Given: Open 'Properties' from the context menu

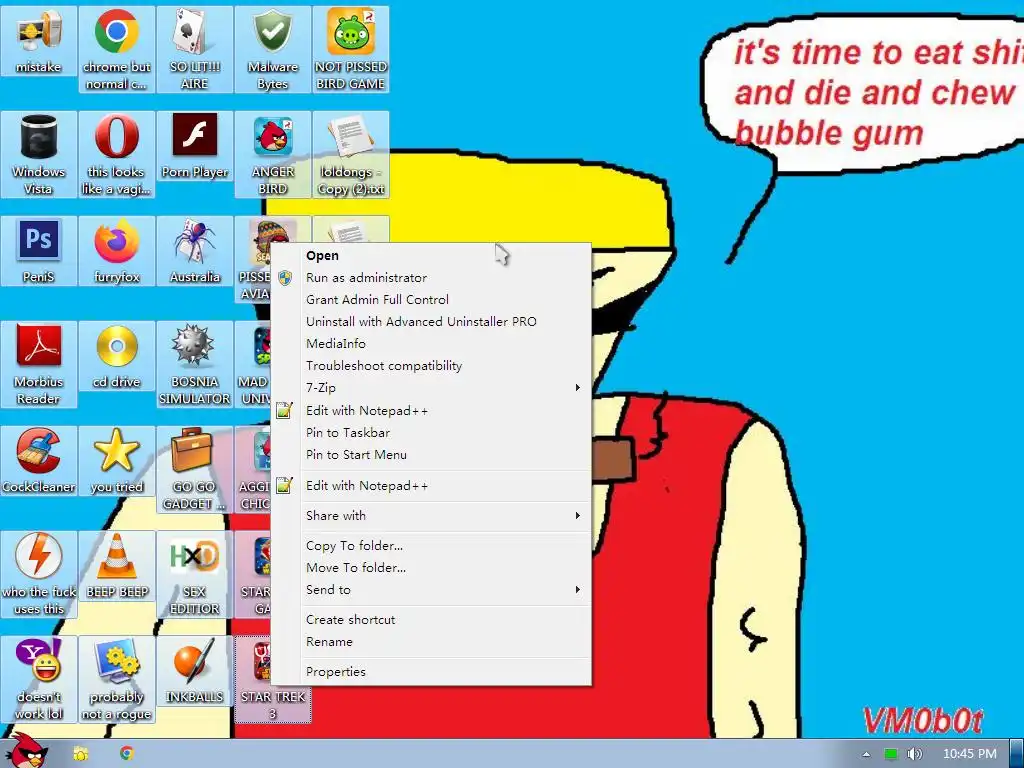Looking at the screenshot, I should (431, 672).
